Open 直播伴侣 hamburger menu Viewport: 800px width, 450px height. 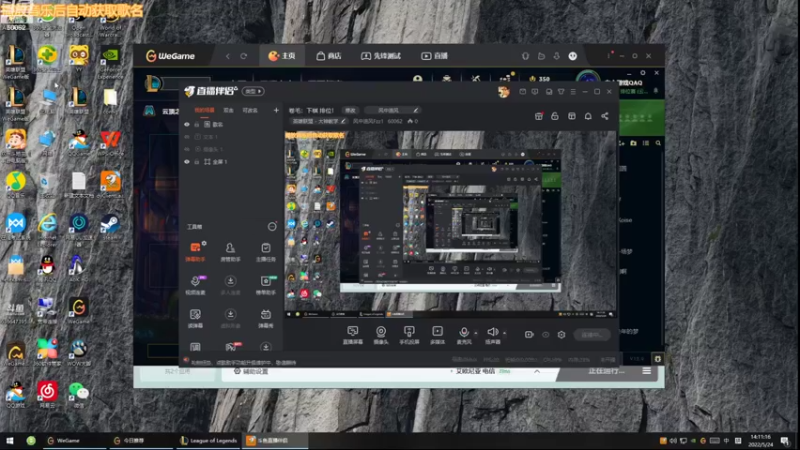click(x=573, y=92)
